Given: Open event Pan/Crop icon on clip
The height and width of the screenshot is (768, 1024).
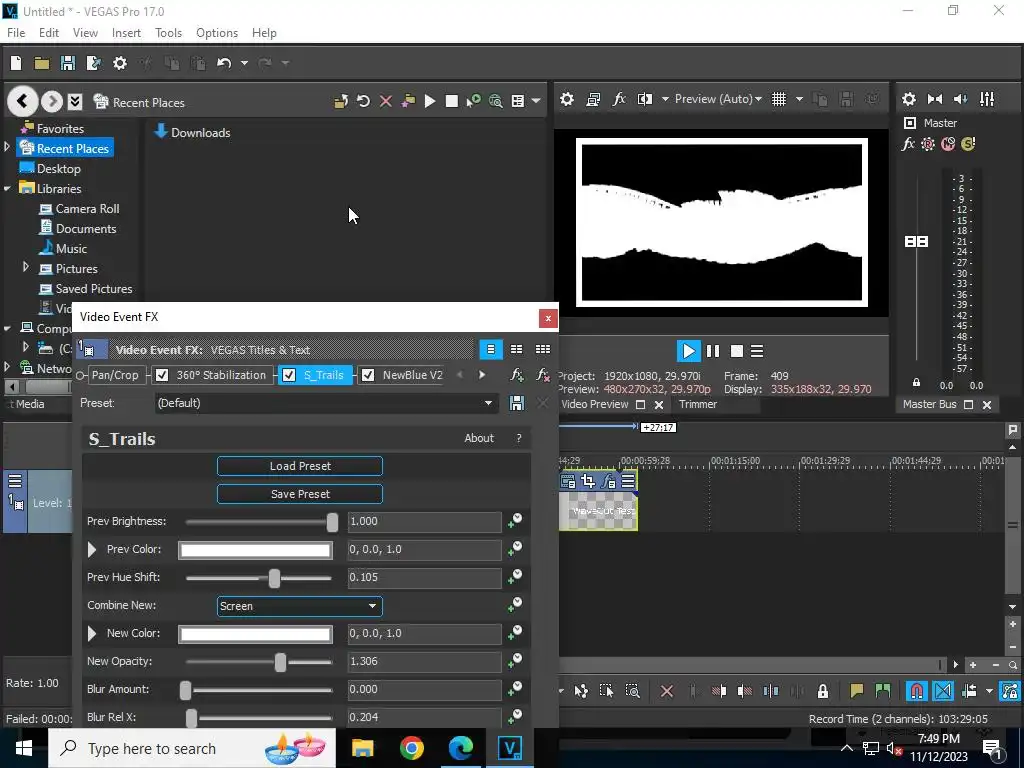Looking at the screenshot, I should (588, 481).
